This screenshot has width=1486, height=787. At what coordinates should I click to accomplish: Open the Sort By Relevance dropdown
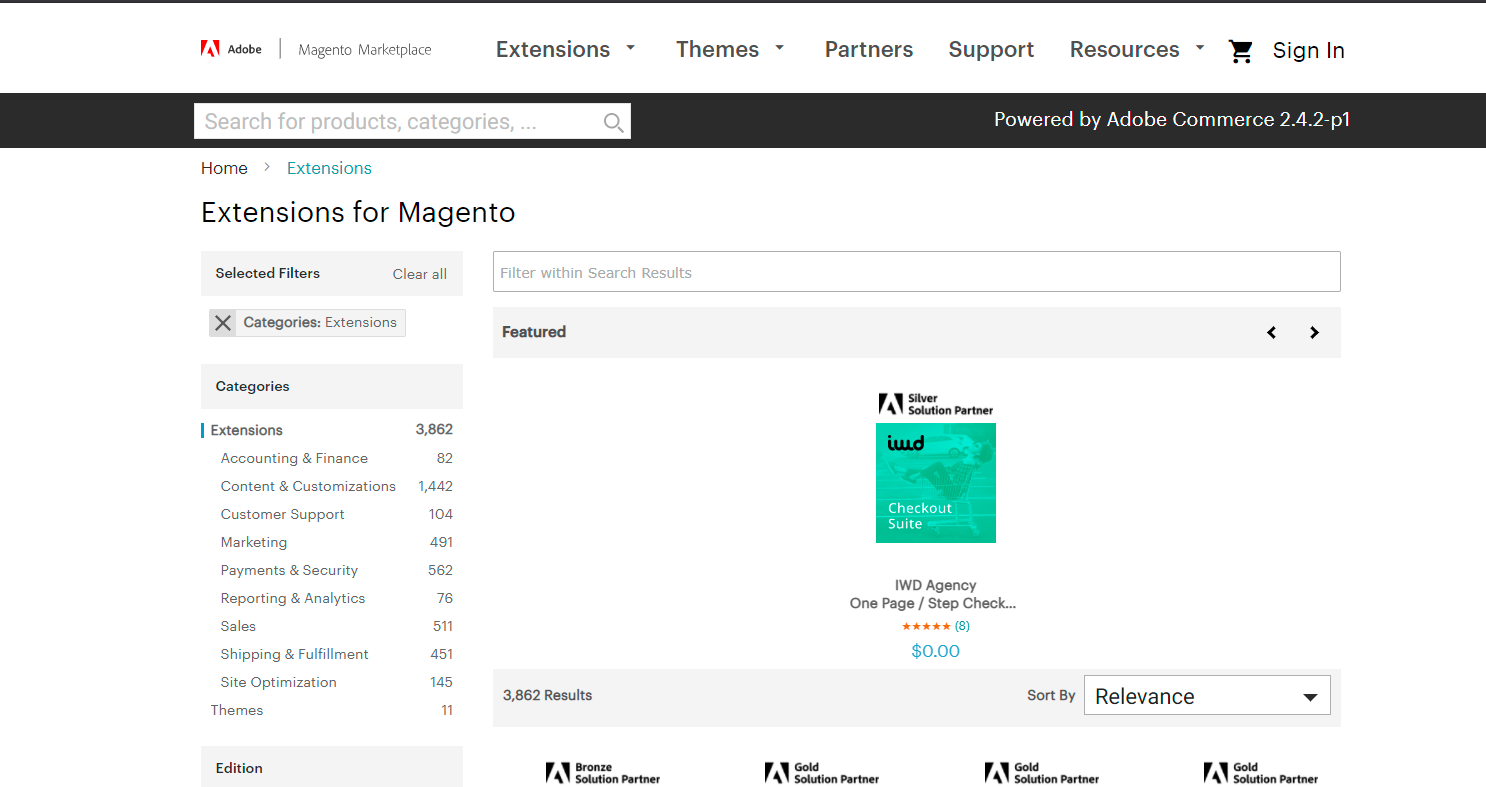tap(1206, 696)
